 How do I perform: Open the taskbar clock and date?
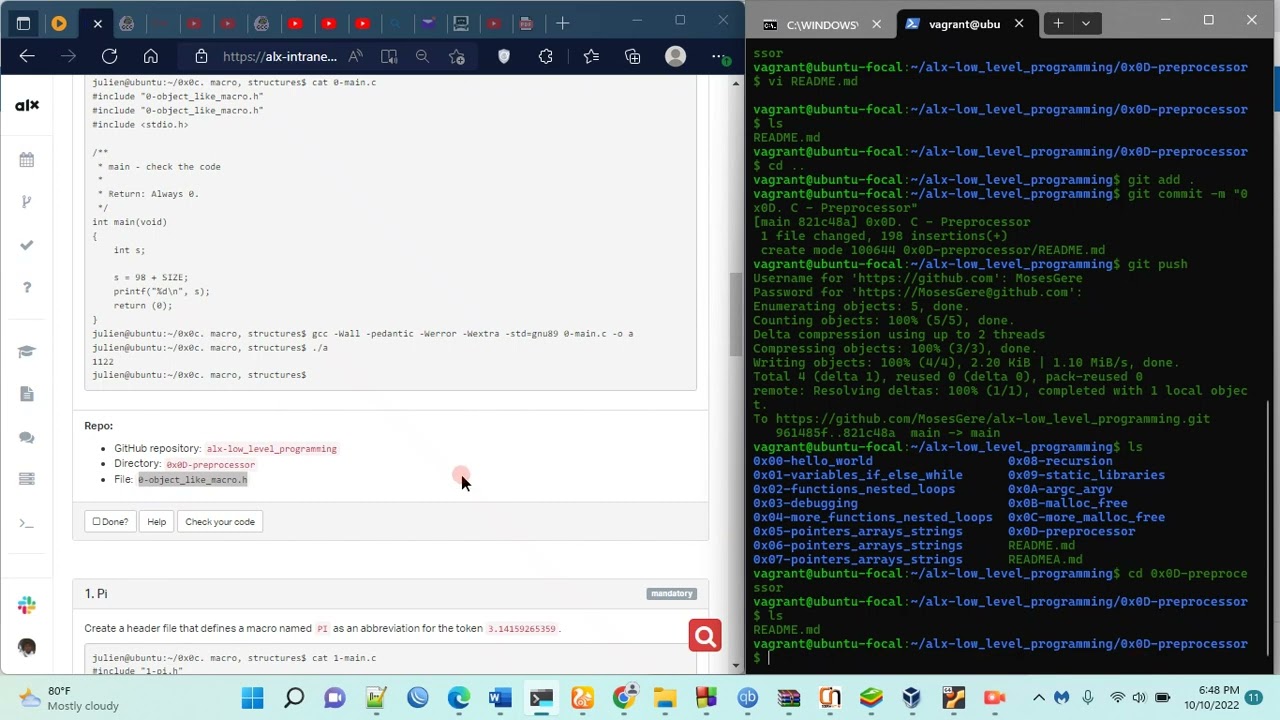(x=1212, y=697)
